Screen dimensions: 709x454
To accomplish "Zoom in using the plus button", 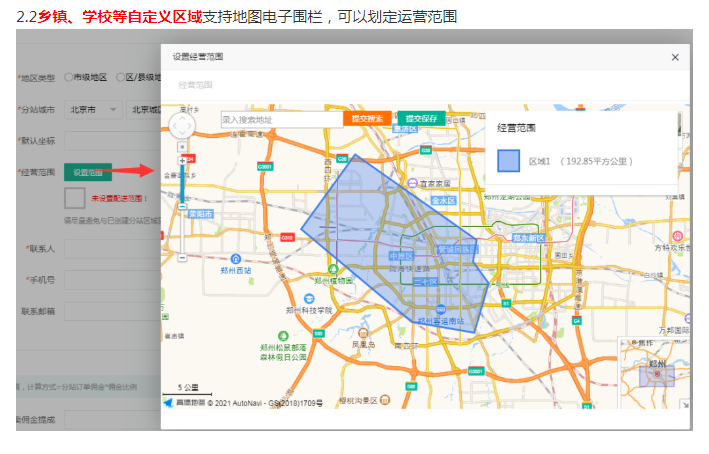I will [183, 160].
